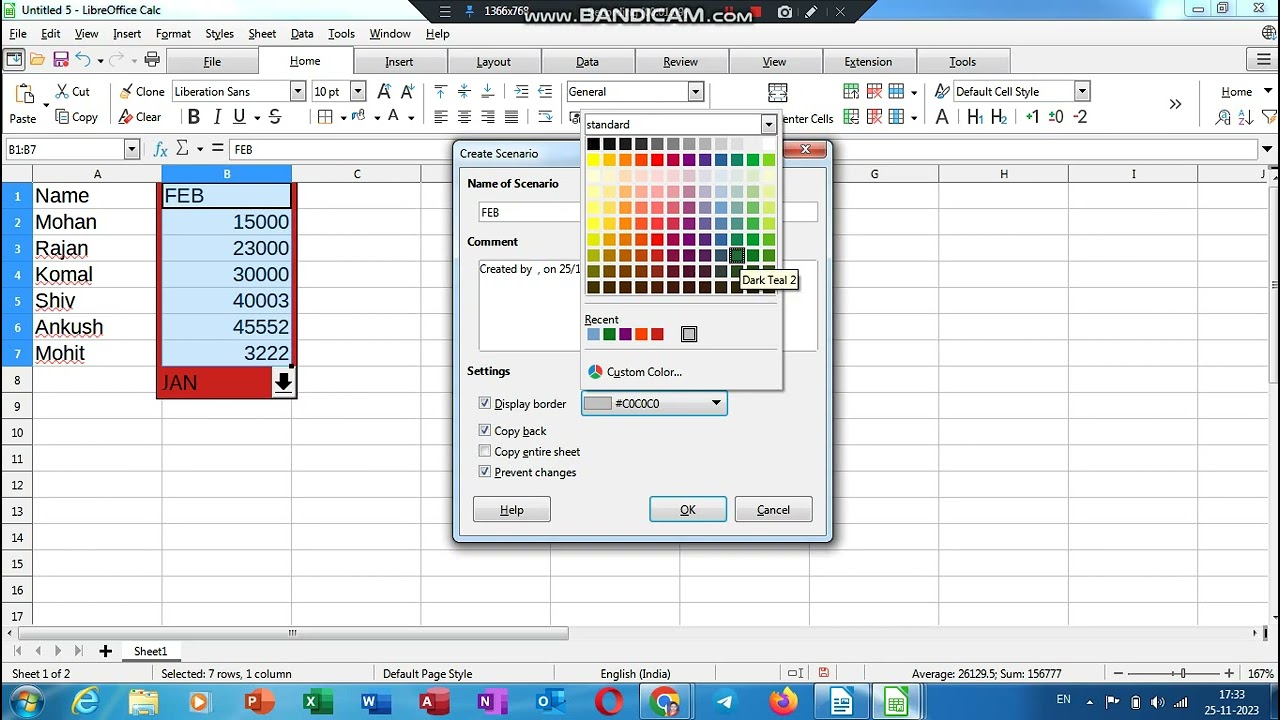Add a new sheet with the plus icon
The height and width of the screenshot is (720, 1280).
[105, 651]
